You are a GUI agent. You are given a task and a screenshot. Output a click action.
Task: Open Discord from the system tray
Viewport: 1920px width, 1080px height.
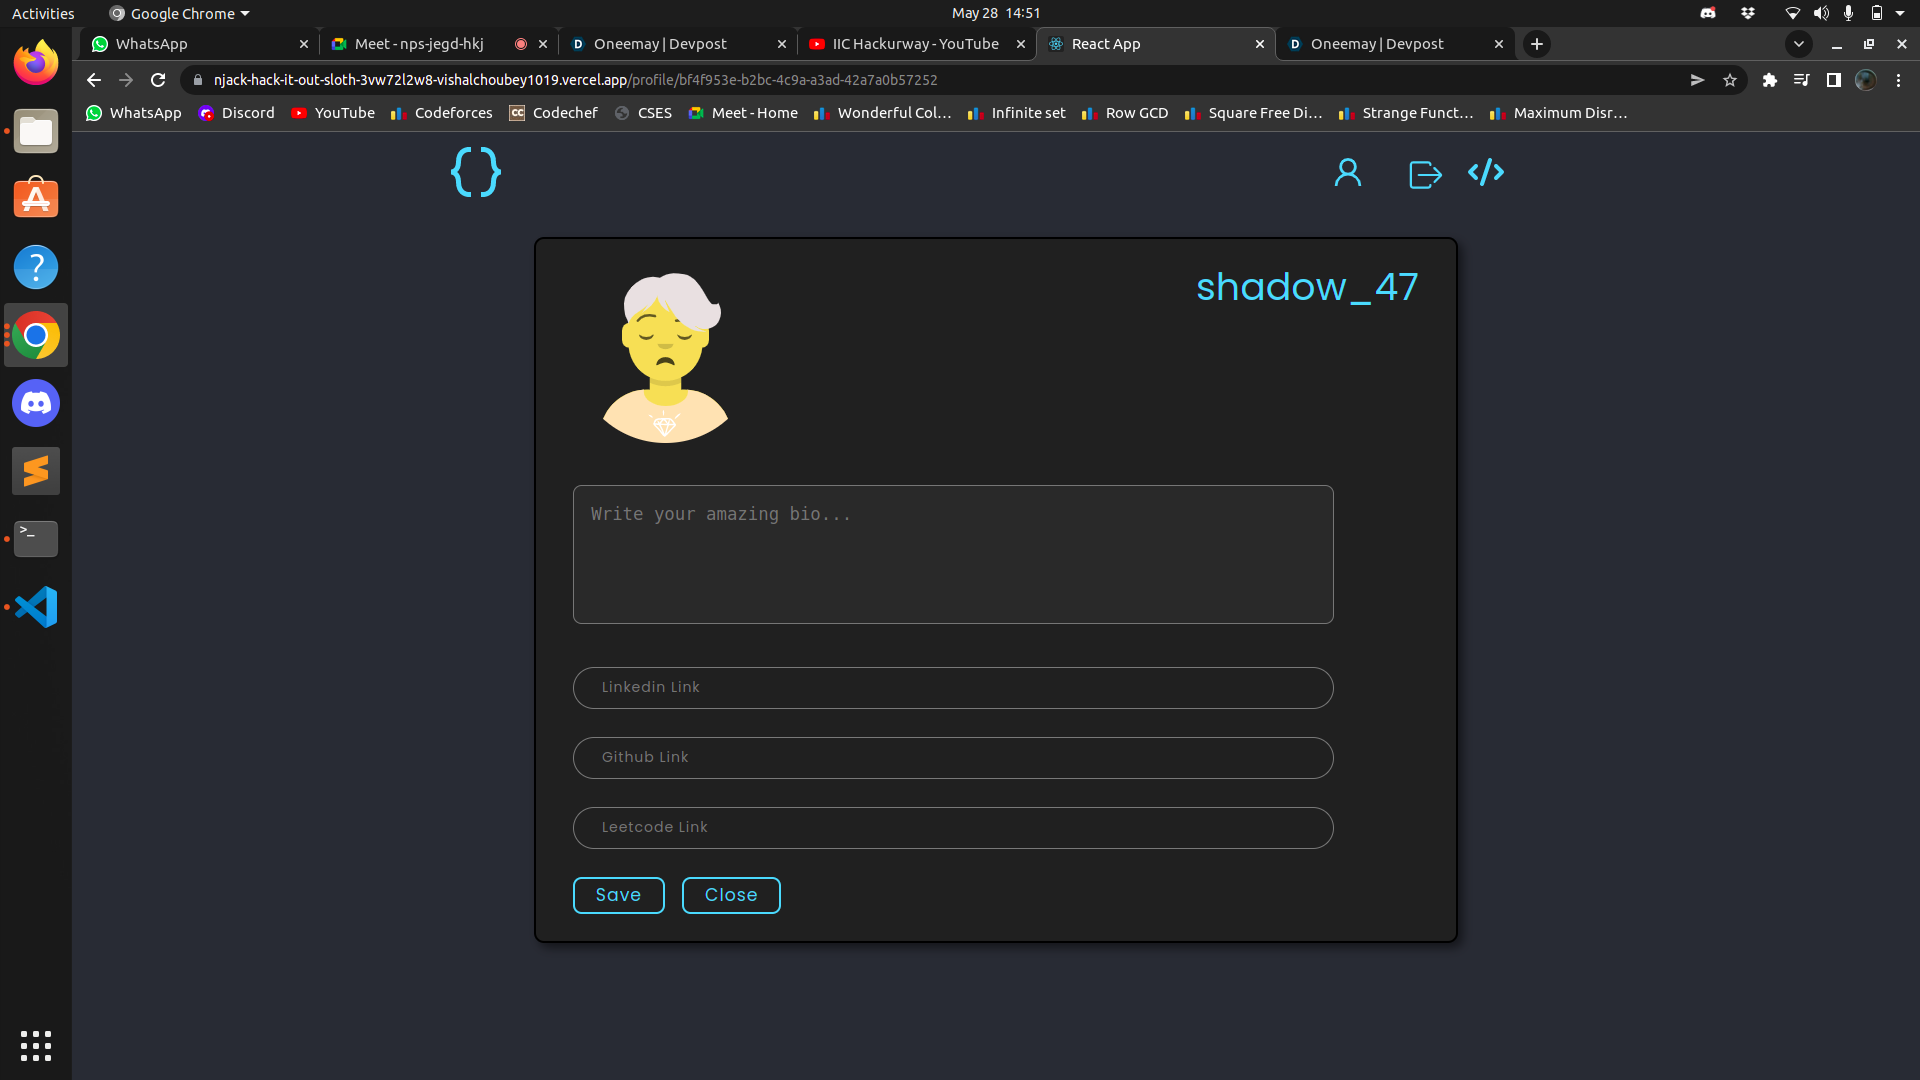point(1708,13)
